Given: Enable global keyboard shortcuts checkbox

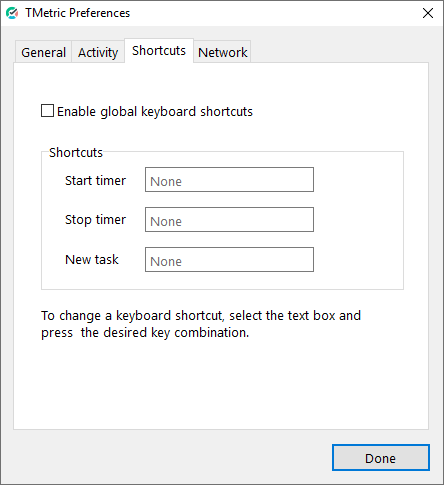Looking at the screenshot, I should [47, 111].
